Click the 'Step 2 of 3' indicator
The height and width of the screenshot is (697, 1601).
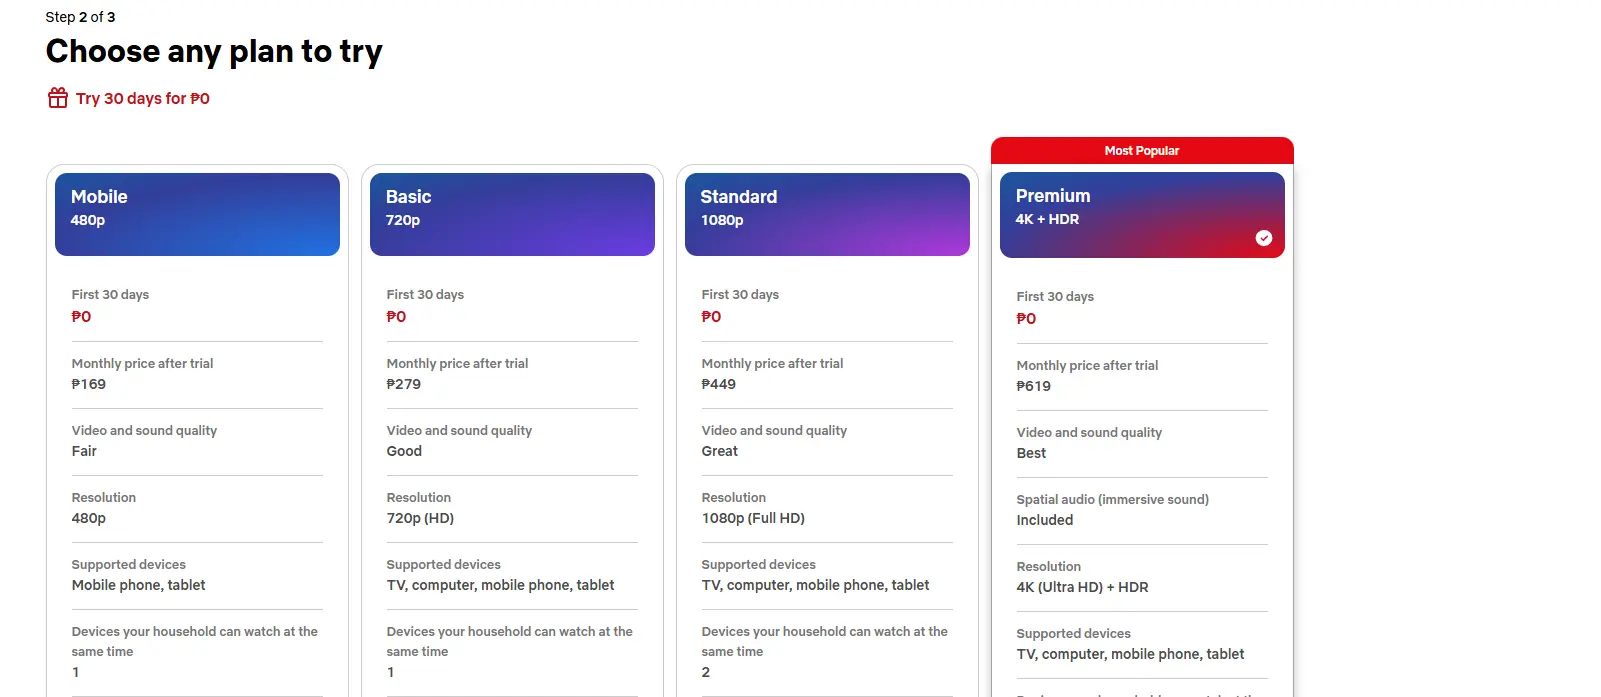80,17
